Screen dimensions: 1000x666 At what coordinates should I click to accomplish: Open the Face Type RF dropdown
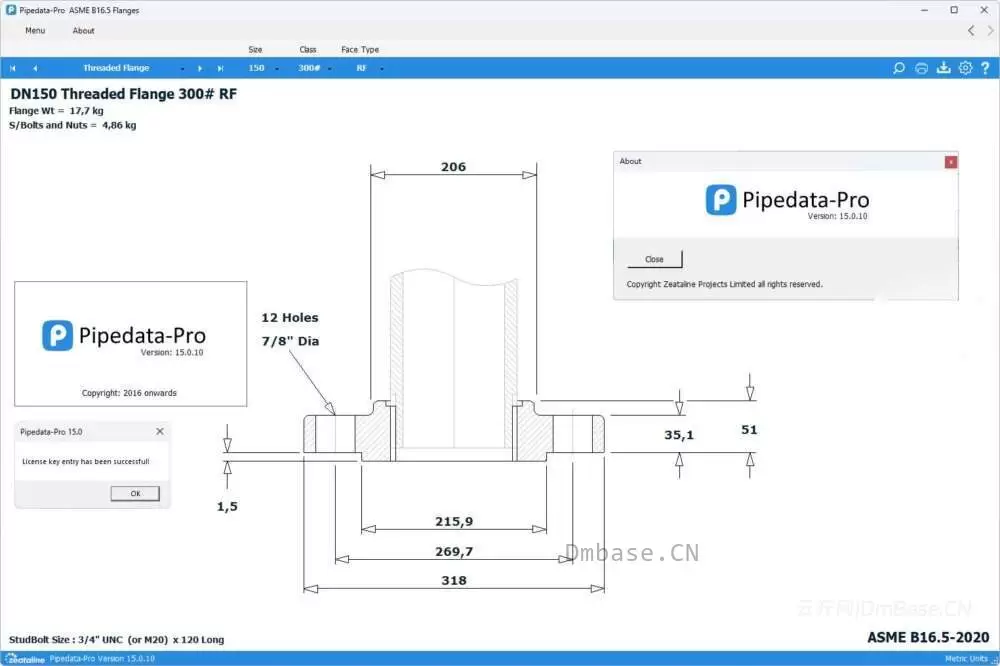pyautogui.click(x=381, y=68)
